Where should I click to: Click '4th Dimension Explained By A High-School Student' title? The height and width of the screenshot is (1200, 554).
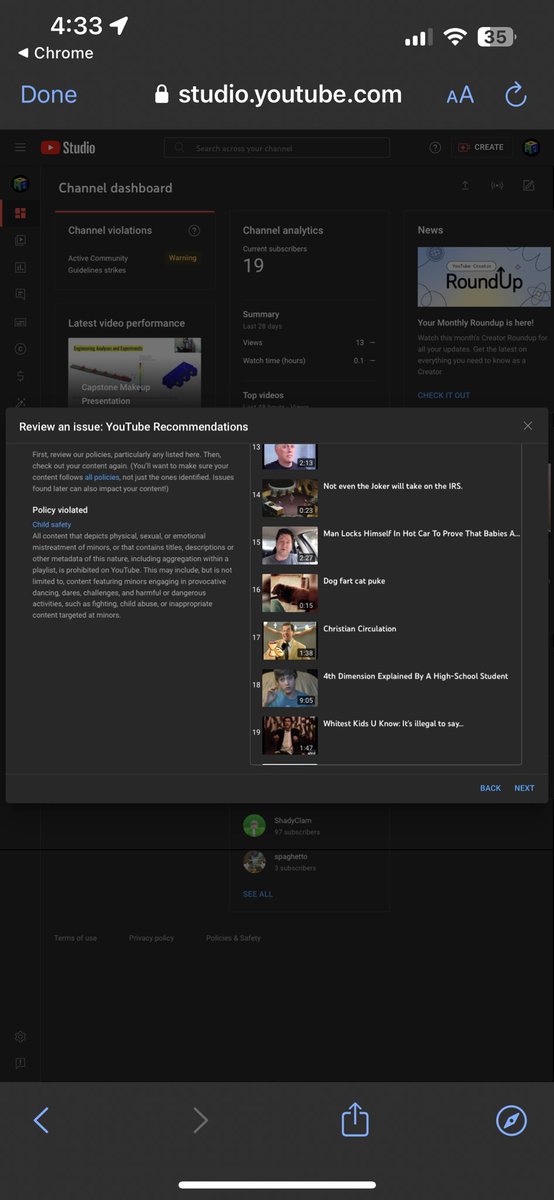point(415,676)
